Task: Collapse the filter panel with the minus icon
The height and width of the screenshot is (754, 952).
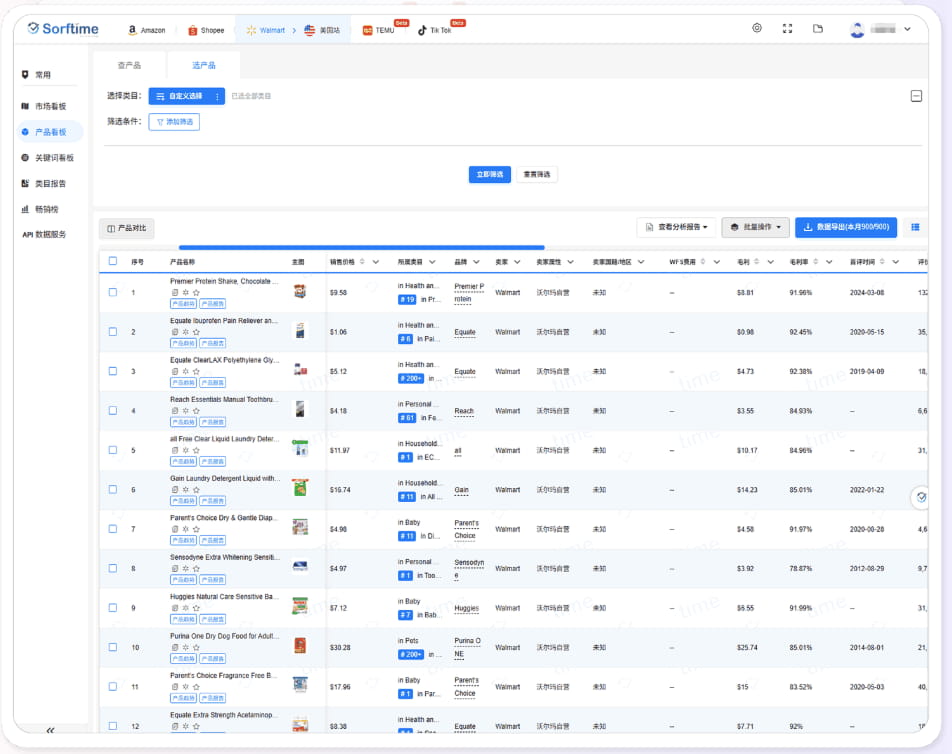Action: pyautogui.click(x=916, y=96)
